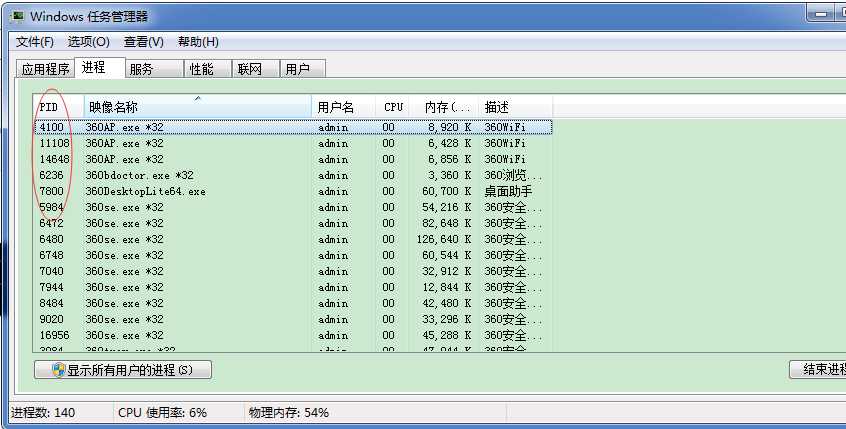Image resolution: width=846 pixels, height=429 pixels.
Task: Open the 性能 tab
Action: (x=208, y=69)
